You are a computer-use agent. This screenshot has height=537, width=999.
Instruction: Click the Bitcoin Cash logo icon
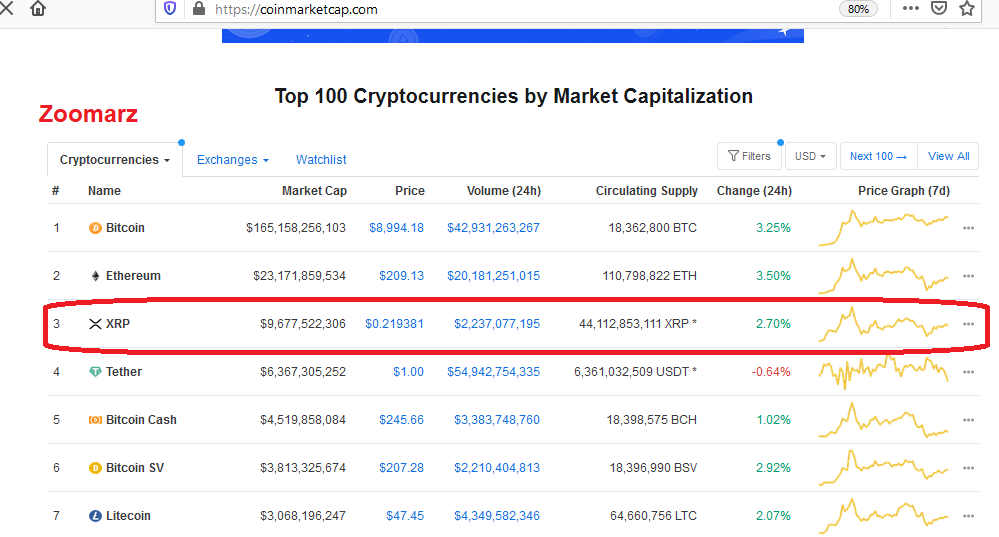[x=95, y=420]
